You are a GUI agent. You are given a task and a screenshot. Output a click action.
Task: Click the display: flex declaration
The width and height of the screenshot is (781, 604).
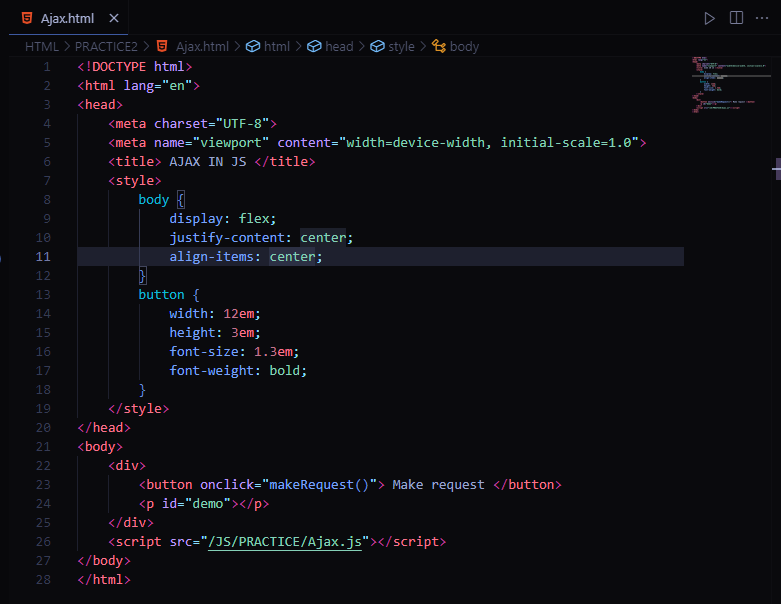[x=223, y=219]
